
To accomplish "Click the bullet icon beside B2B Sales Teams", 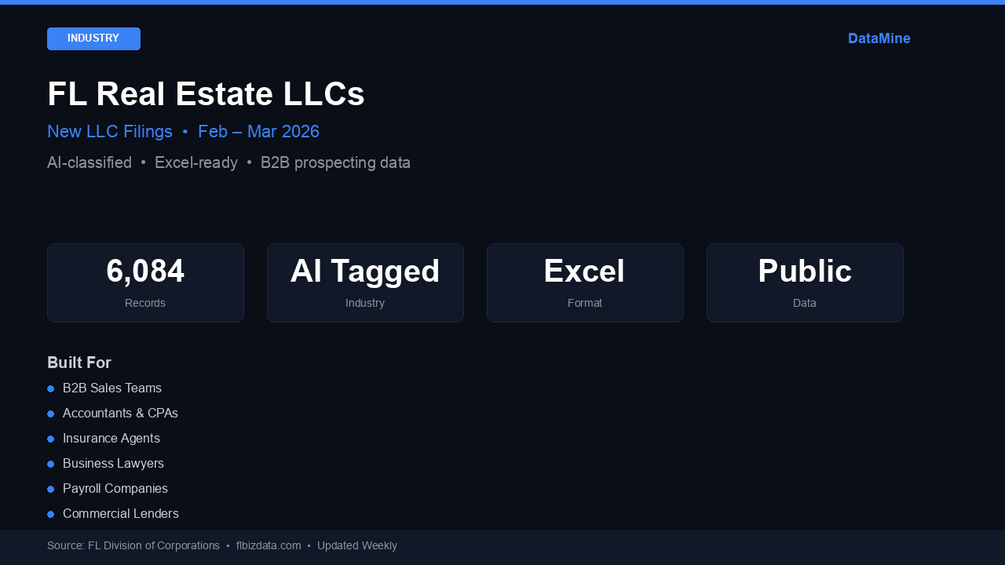I will tap(51, 389).
